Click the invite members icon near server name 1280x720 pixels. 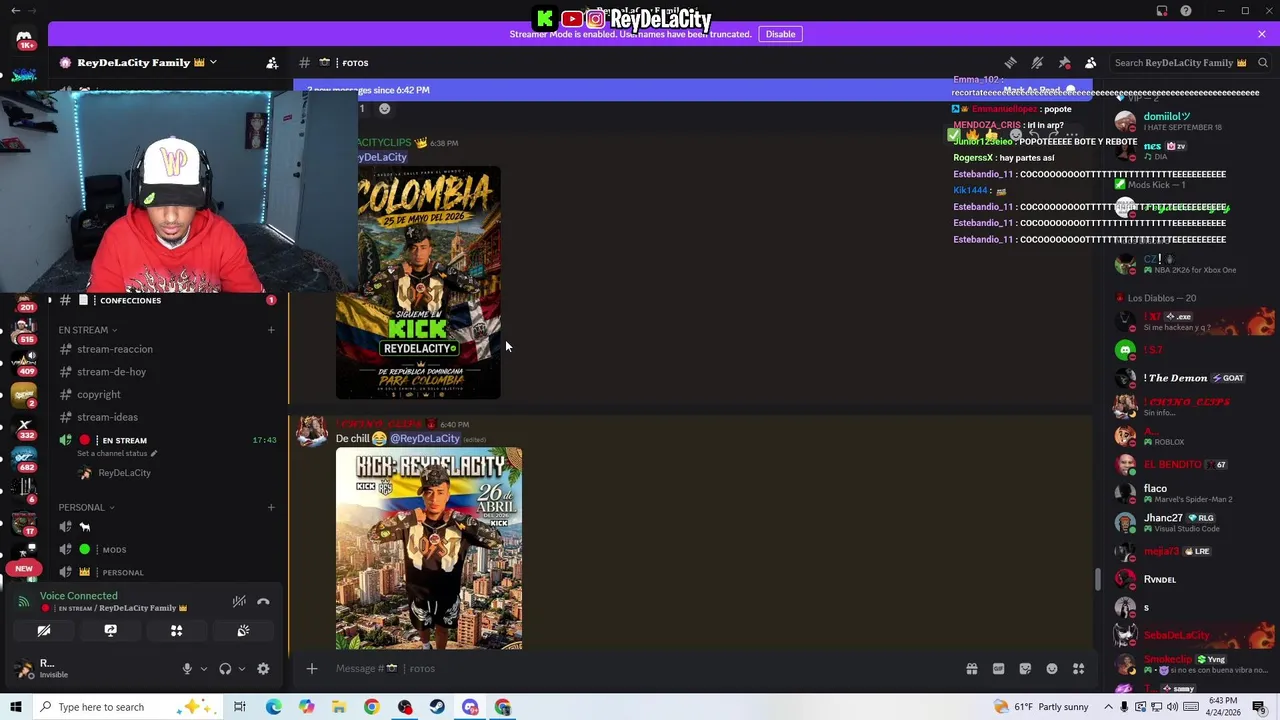[x=272, y=63]
